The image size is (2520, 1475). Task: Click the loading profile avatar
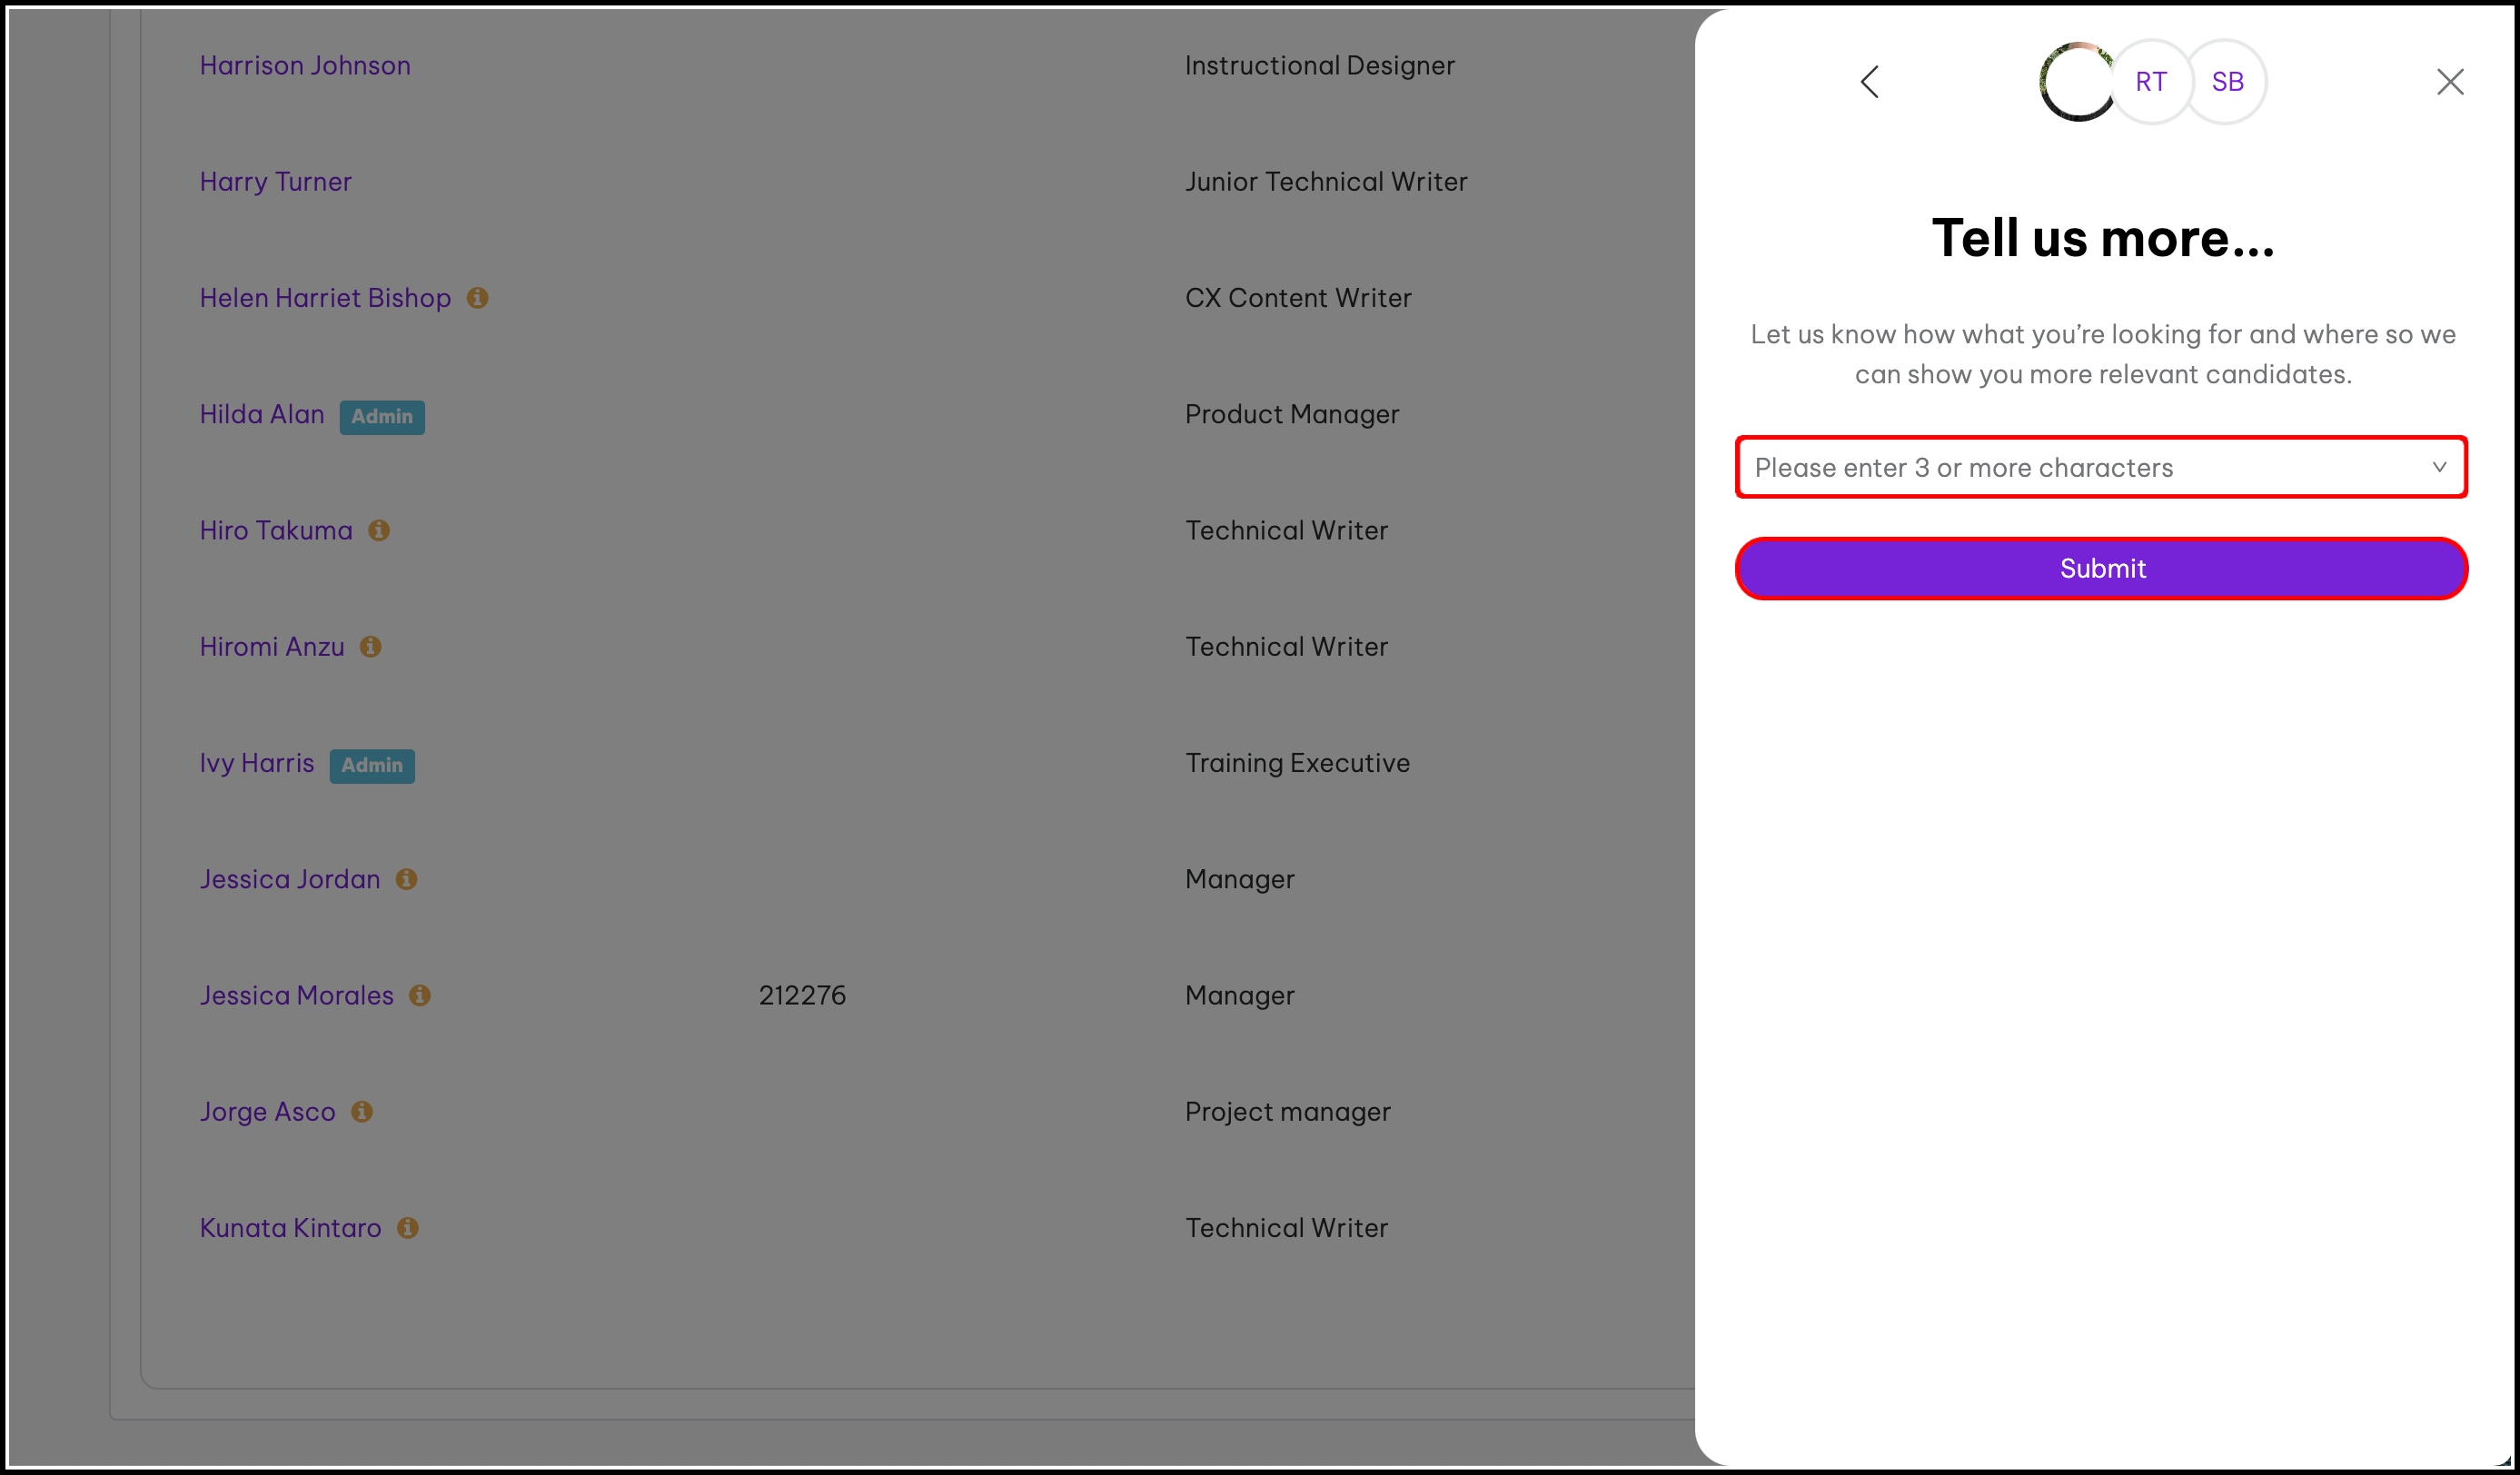coord(2077,82)
